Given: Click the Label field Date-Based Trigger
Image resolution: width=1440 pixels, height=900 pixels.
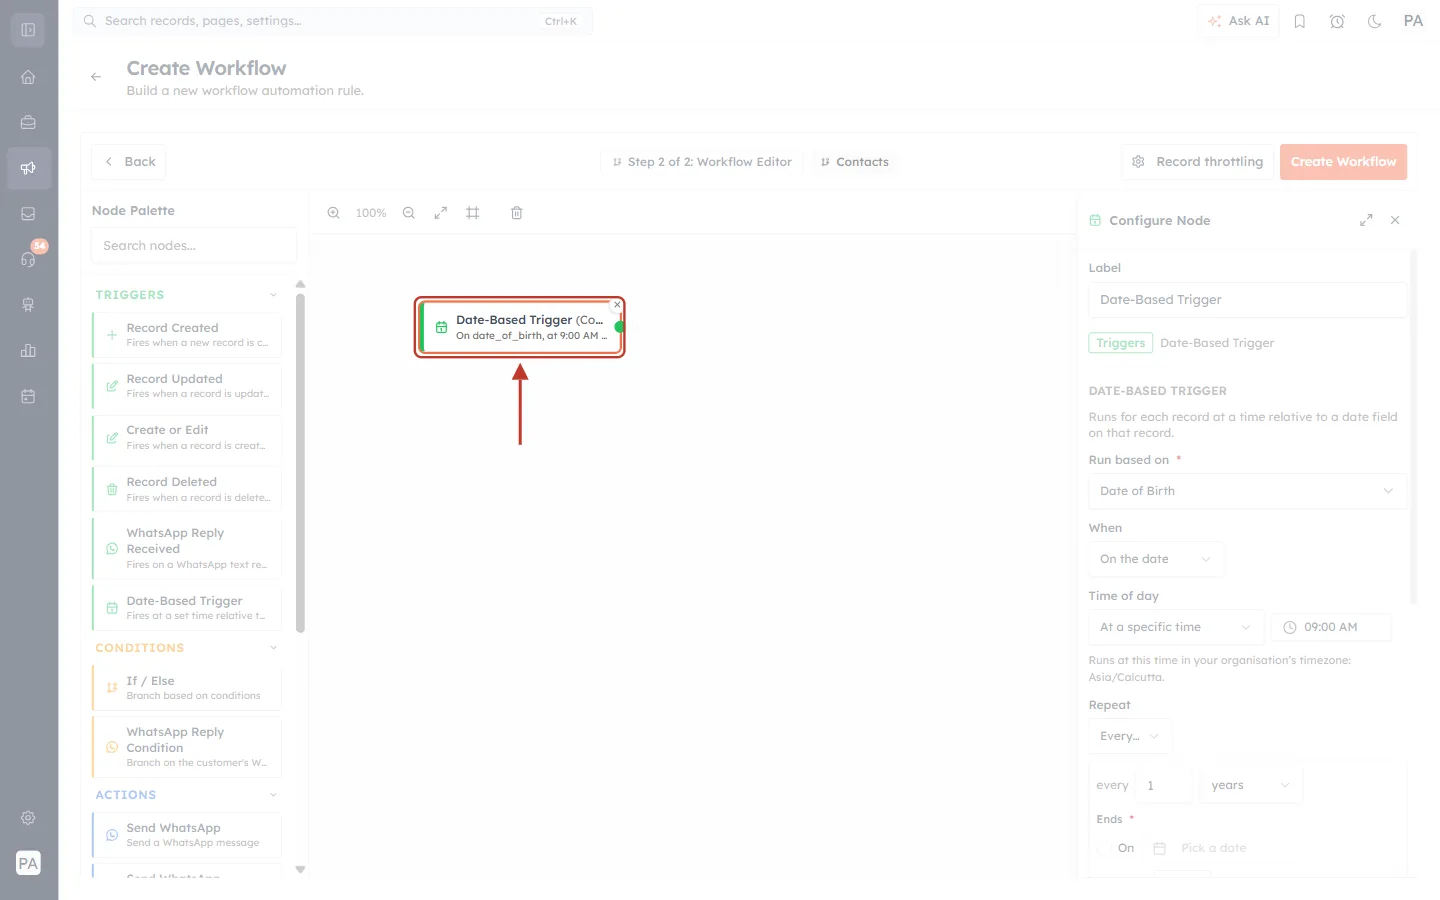Looking at the screenshot, I should coord(1247,300).
